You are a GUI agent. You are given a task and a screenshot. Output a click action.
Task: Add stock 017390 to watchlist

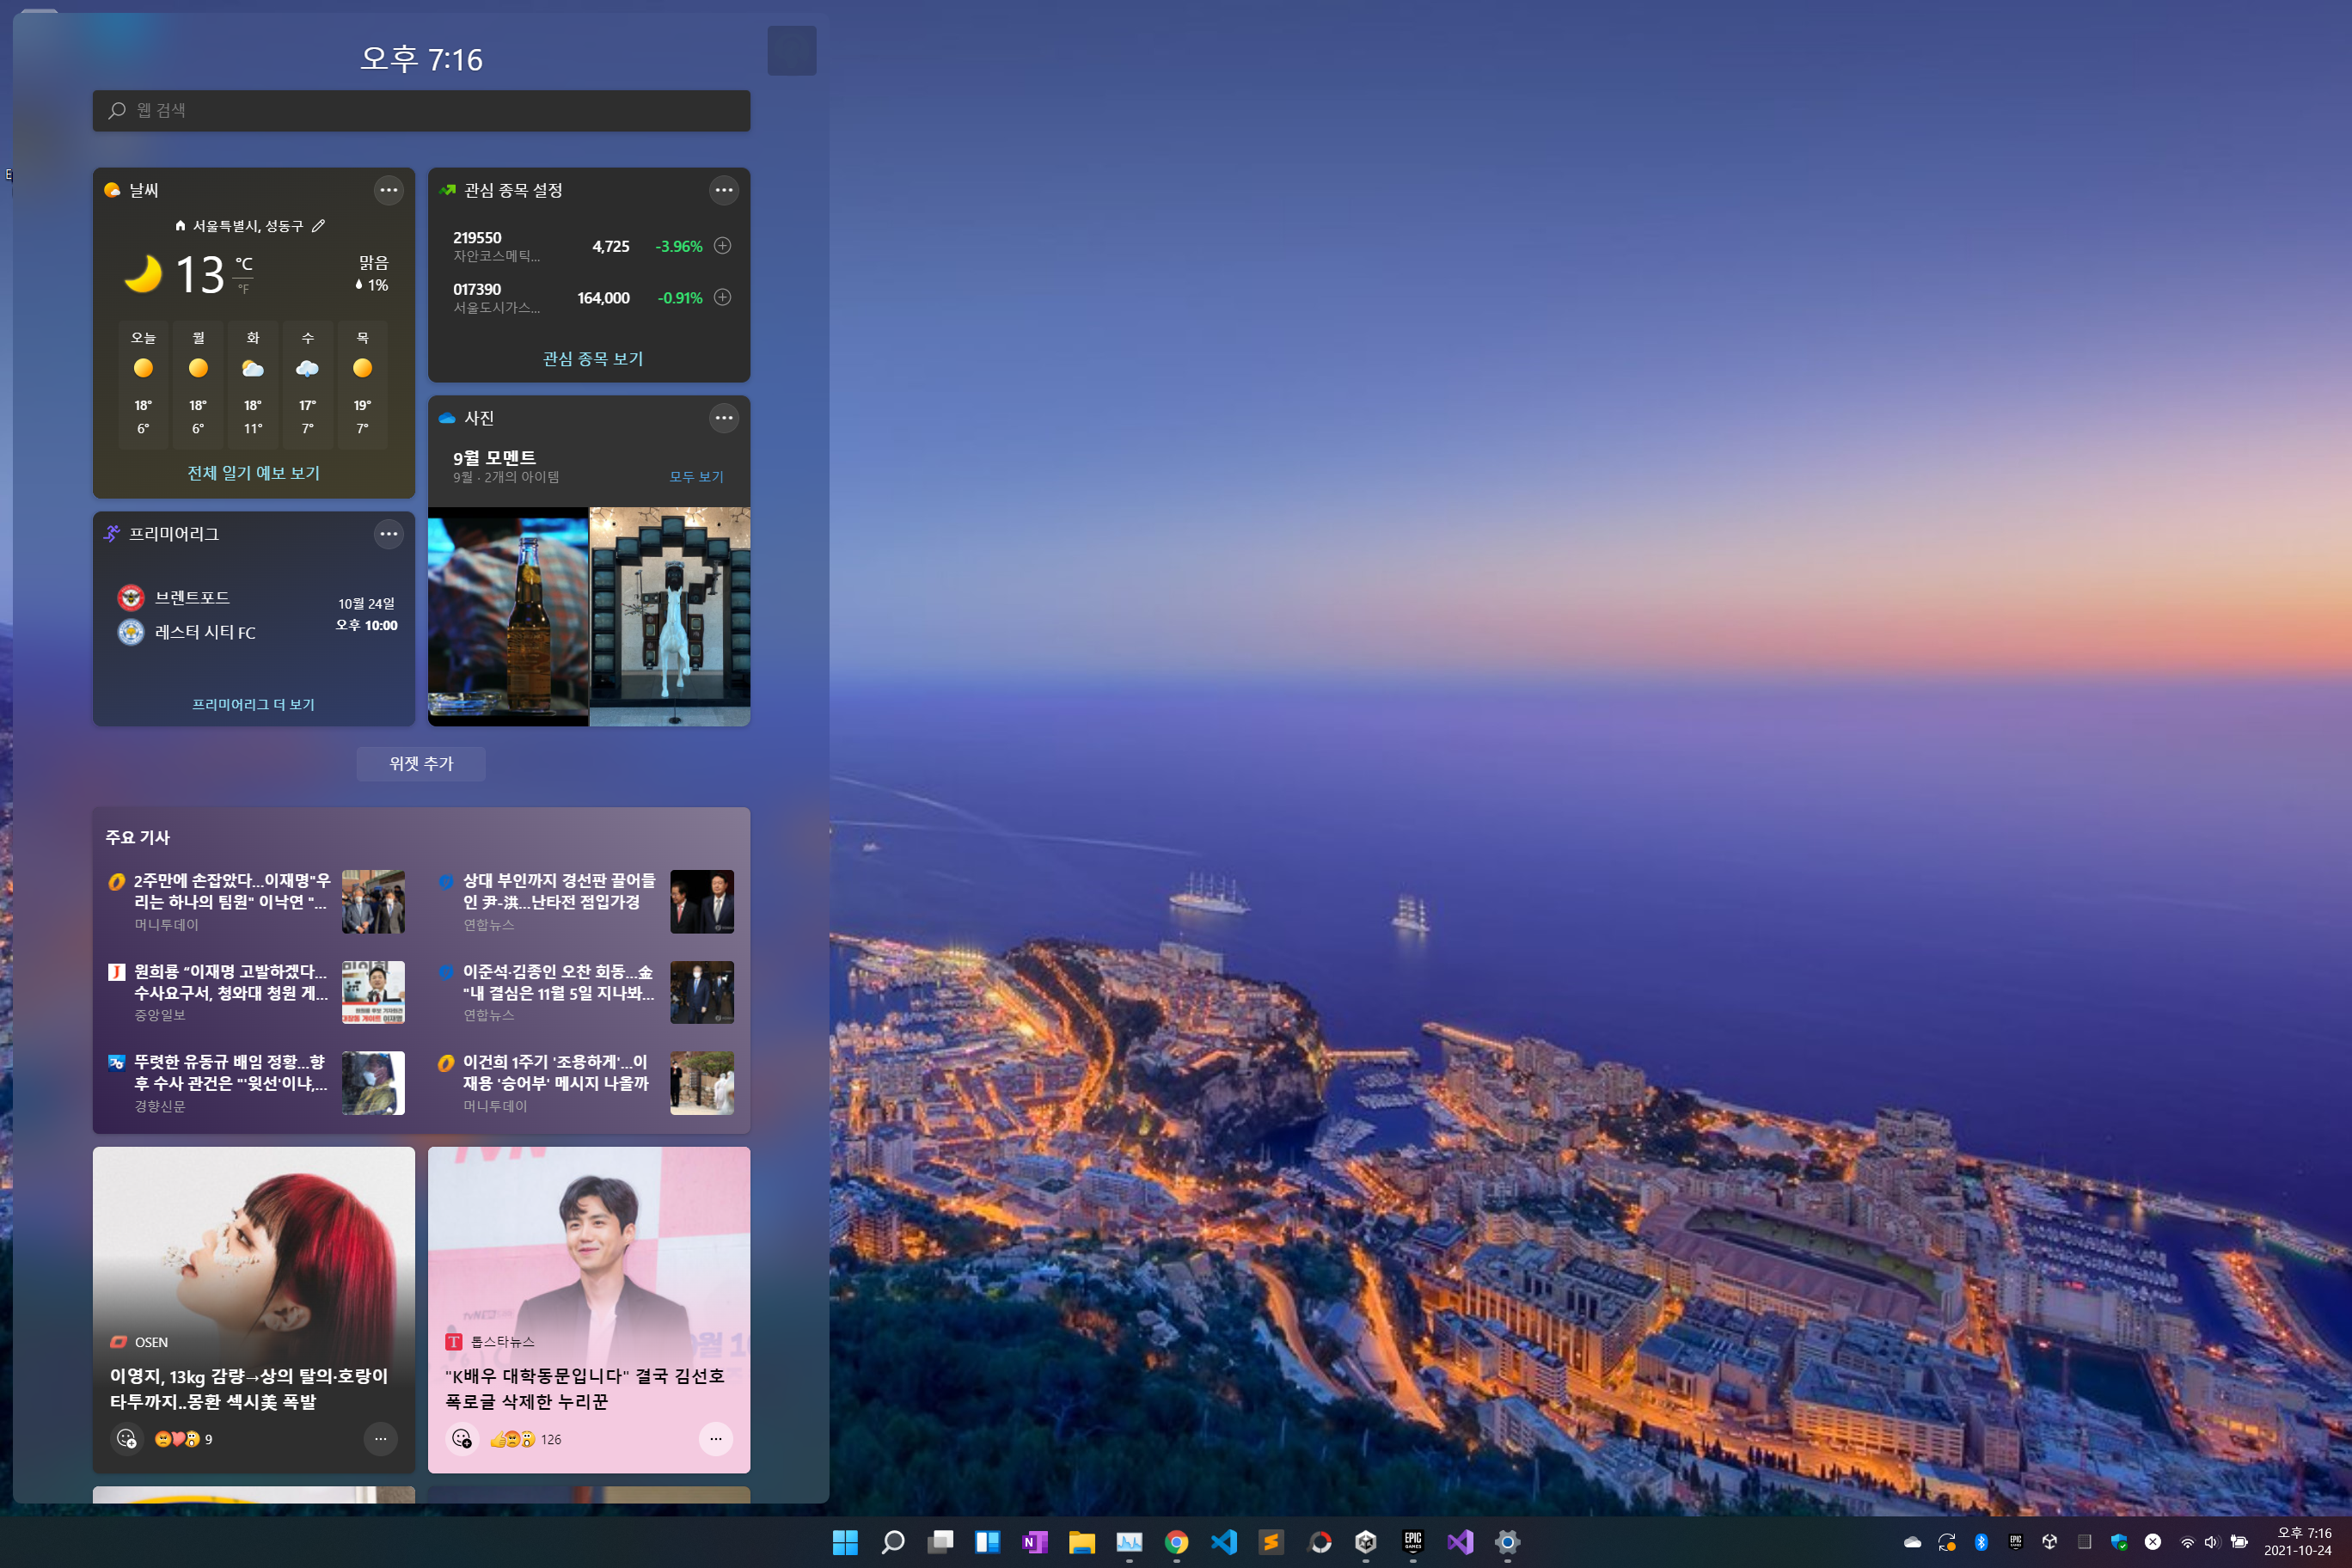coord(722,297)
